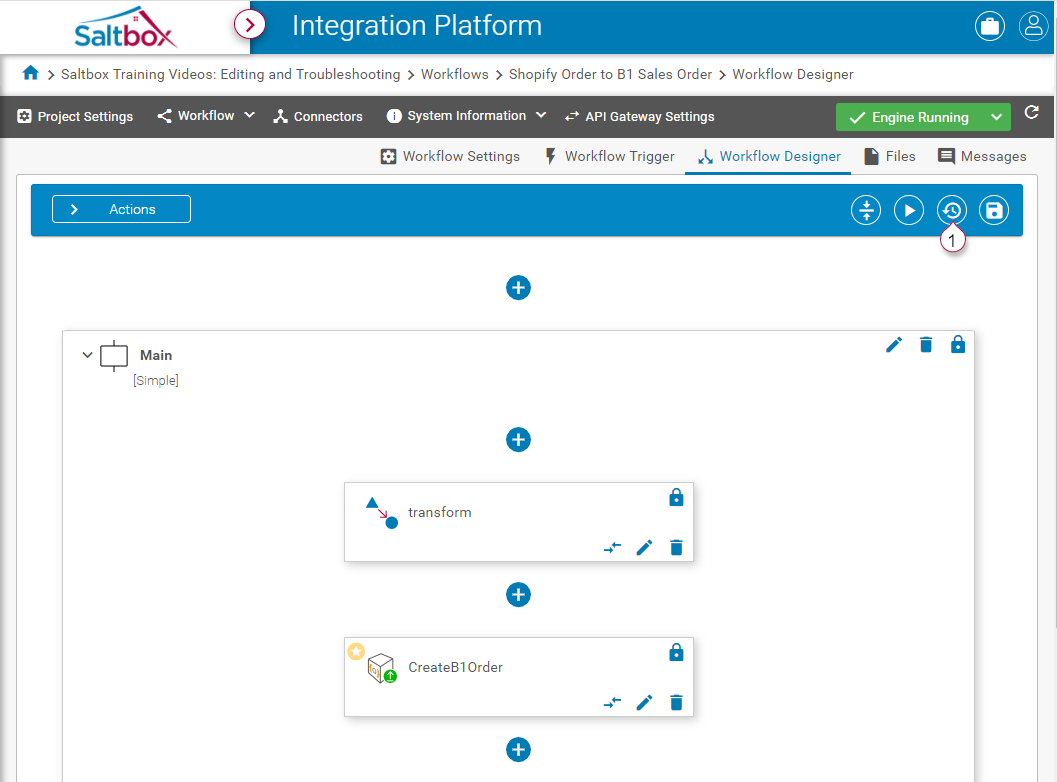This screenshot has width=1057, height=782.
Task: Delete the CreateB1Order step
Action: click(676, 702)
